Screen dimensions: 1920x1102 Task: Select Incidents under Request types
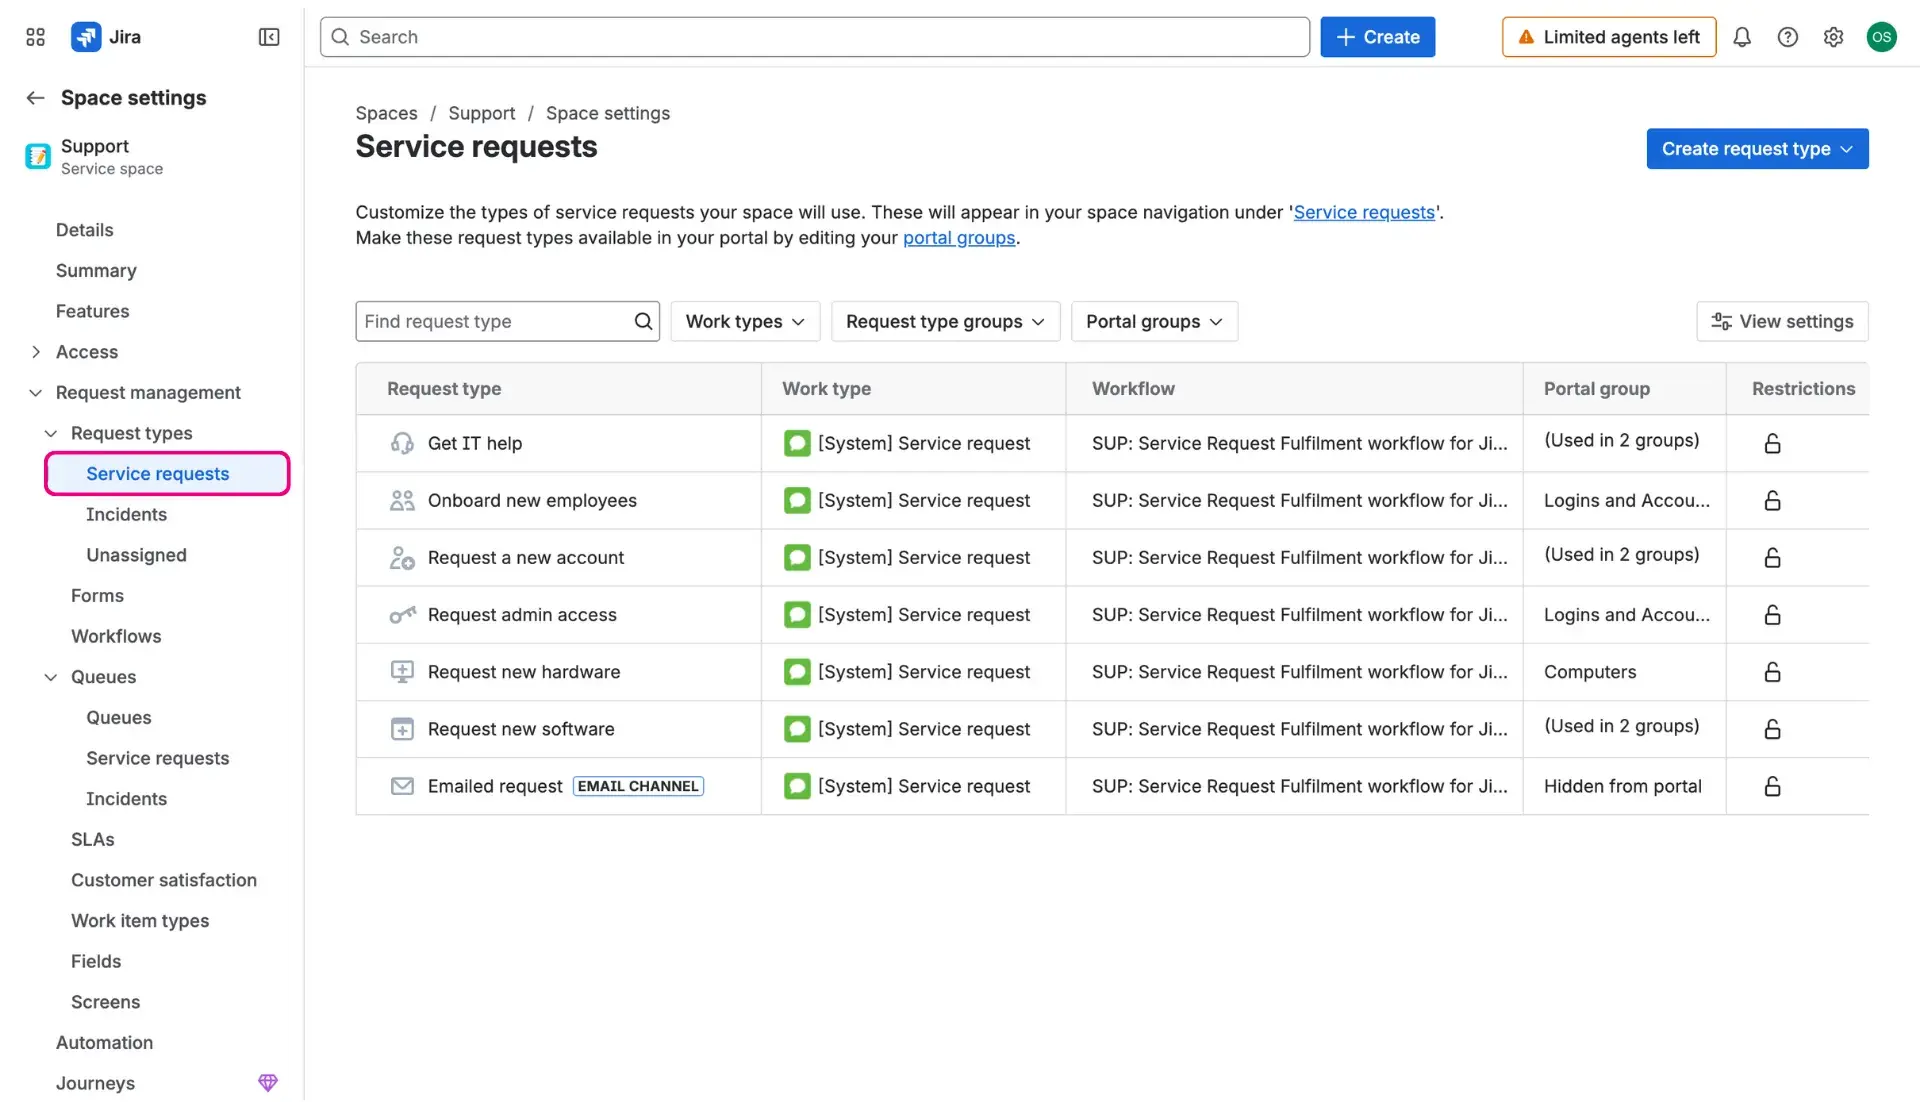[126, 514]
